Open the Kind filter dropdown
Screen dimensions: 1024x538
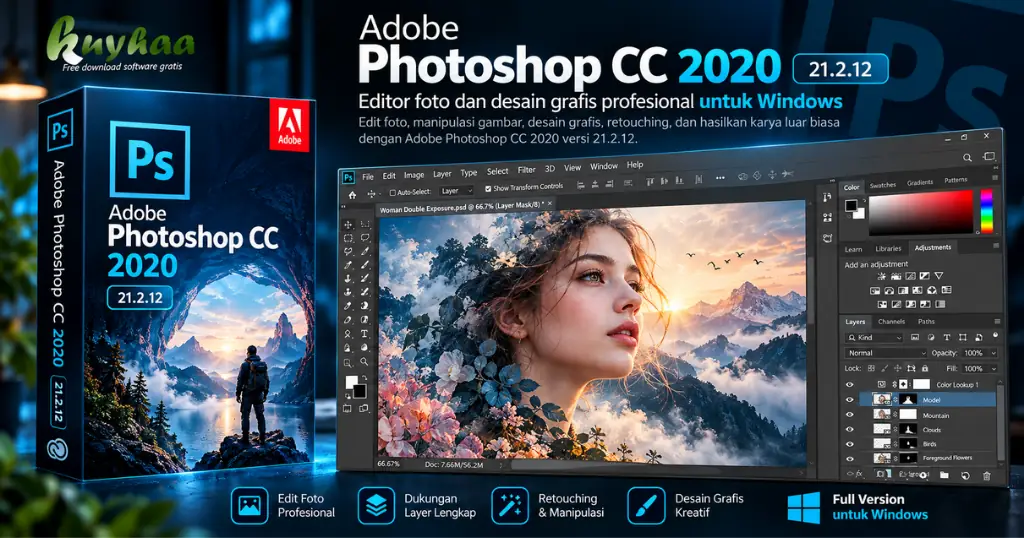click(874, 338)
